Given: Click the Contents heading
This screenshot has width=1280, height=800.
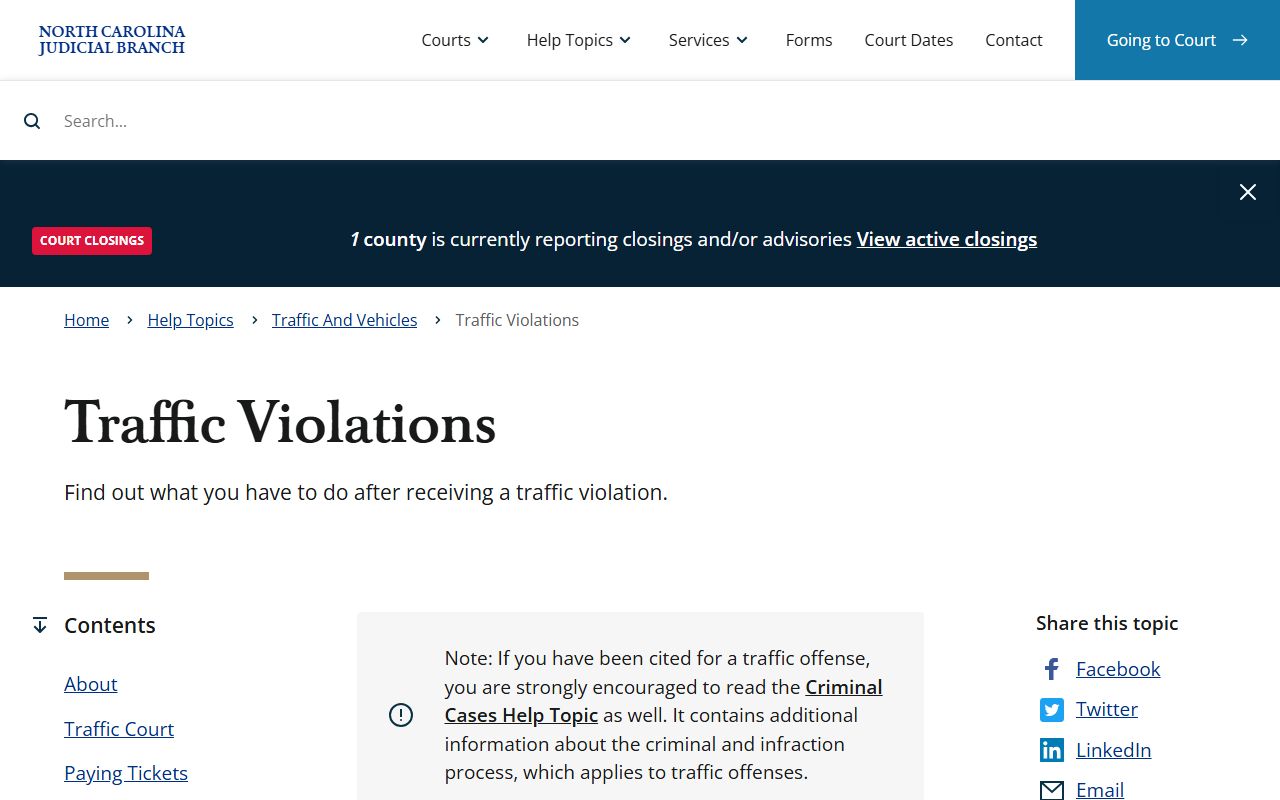Looking at the screenshot, I should [110, 625].
